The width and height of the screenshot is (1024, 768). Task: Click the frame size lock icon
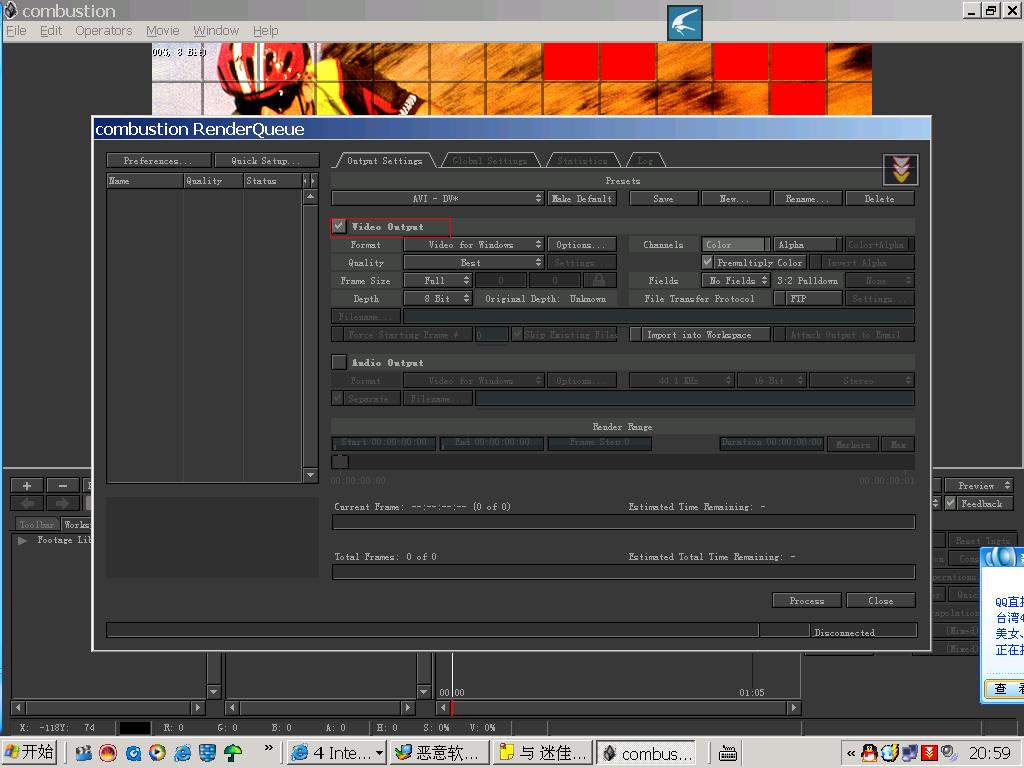click(599, 280)
